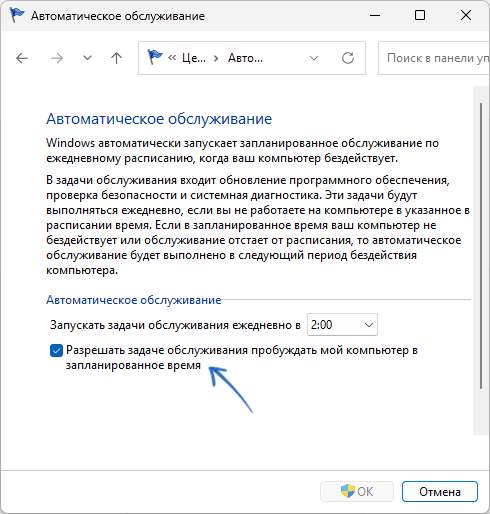Go up one level with up arrow

pos(116,58)
